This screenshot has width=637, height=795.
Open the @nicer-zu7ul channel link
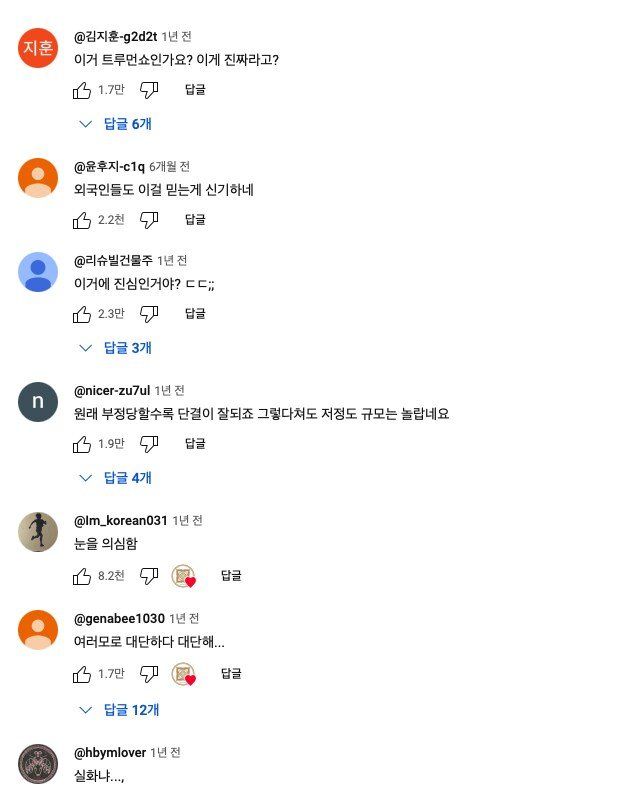point(112,390)
